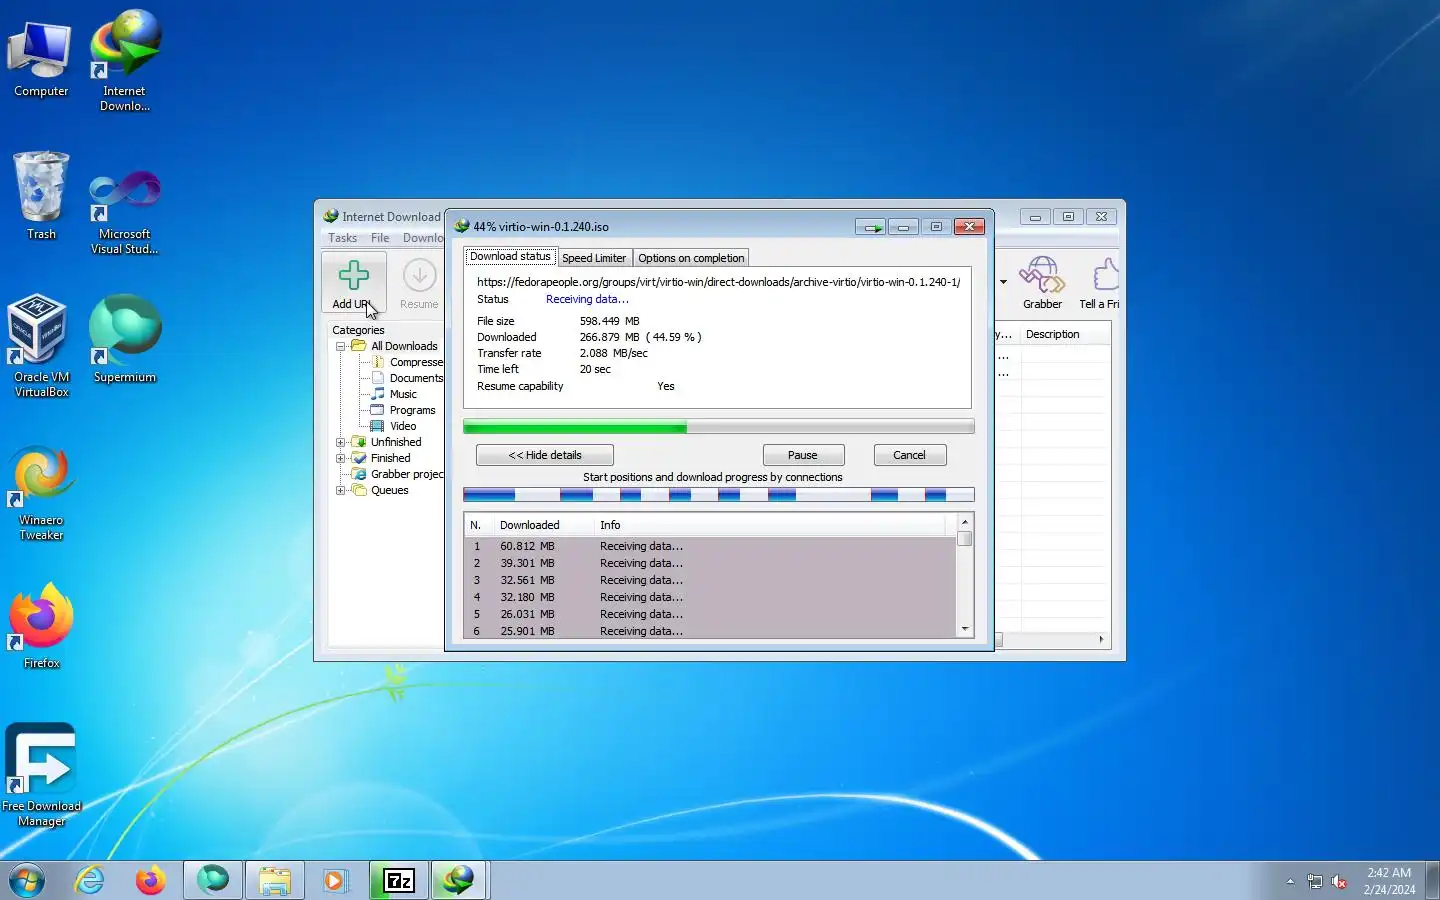Screen dimensions: 1440x900
Task: Open 7-Zip from the taskbar
Action: 399,881
